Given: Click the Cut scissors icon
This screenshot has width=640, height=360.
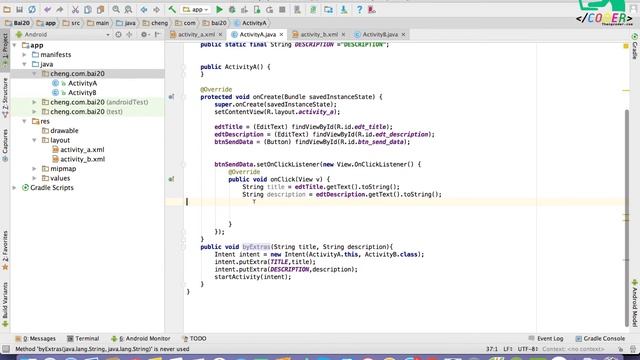Looking at the screenshot, I should tap(75, 9).
